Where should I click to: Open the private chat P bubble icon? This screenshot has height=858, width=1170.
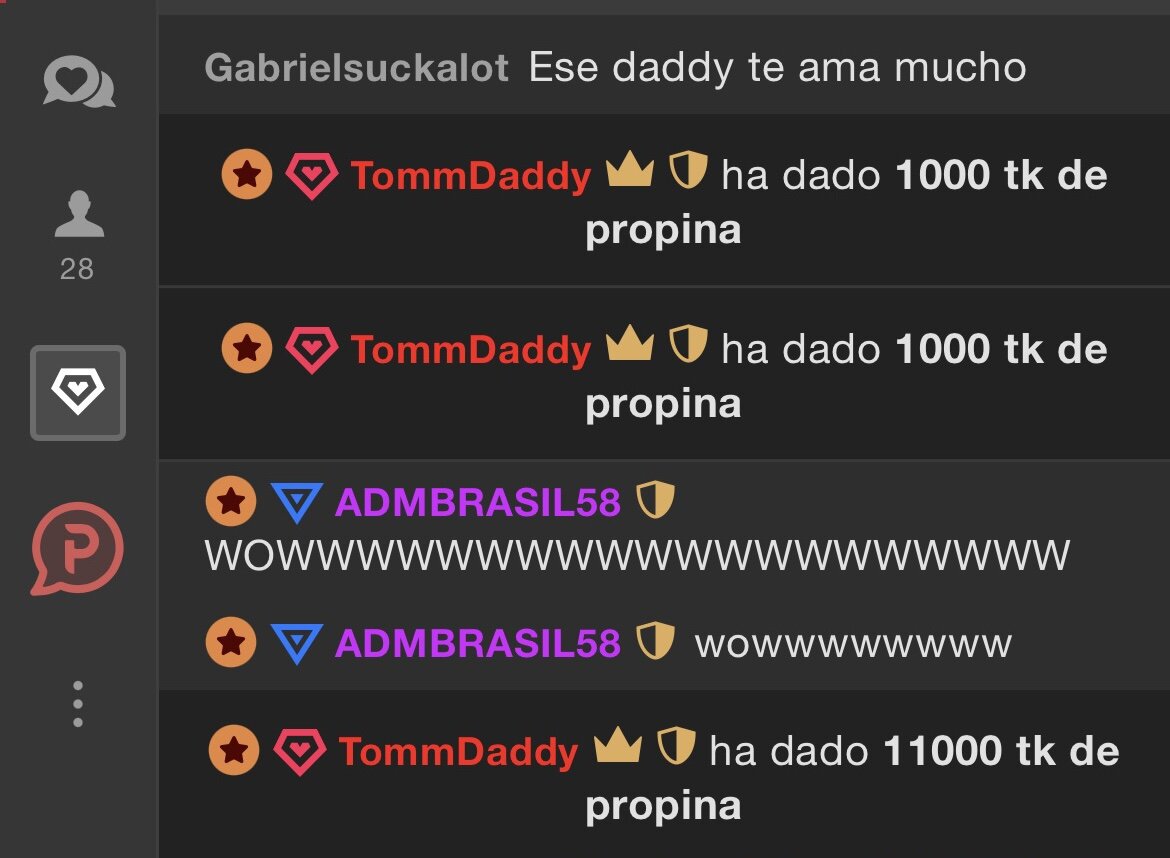[x=77, y=548]
